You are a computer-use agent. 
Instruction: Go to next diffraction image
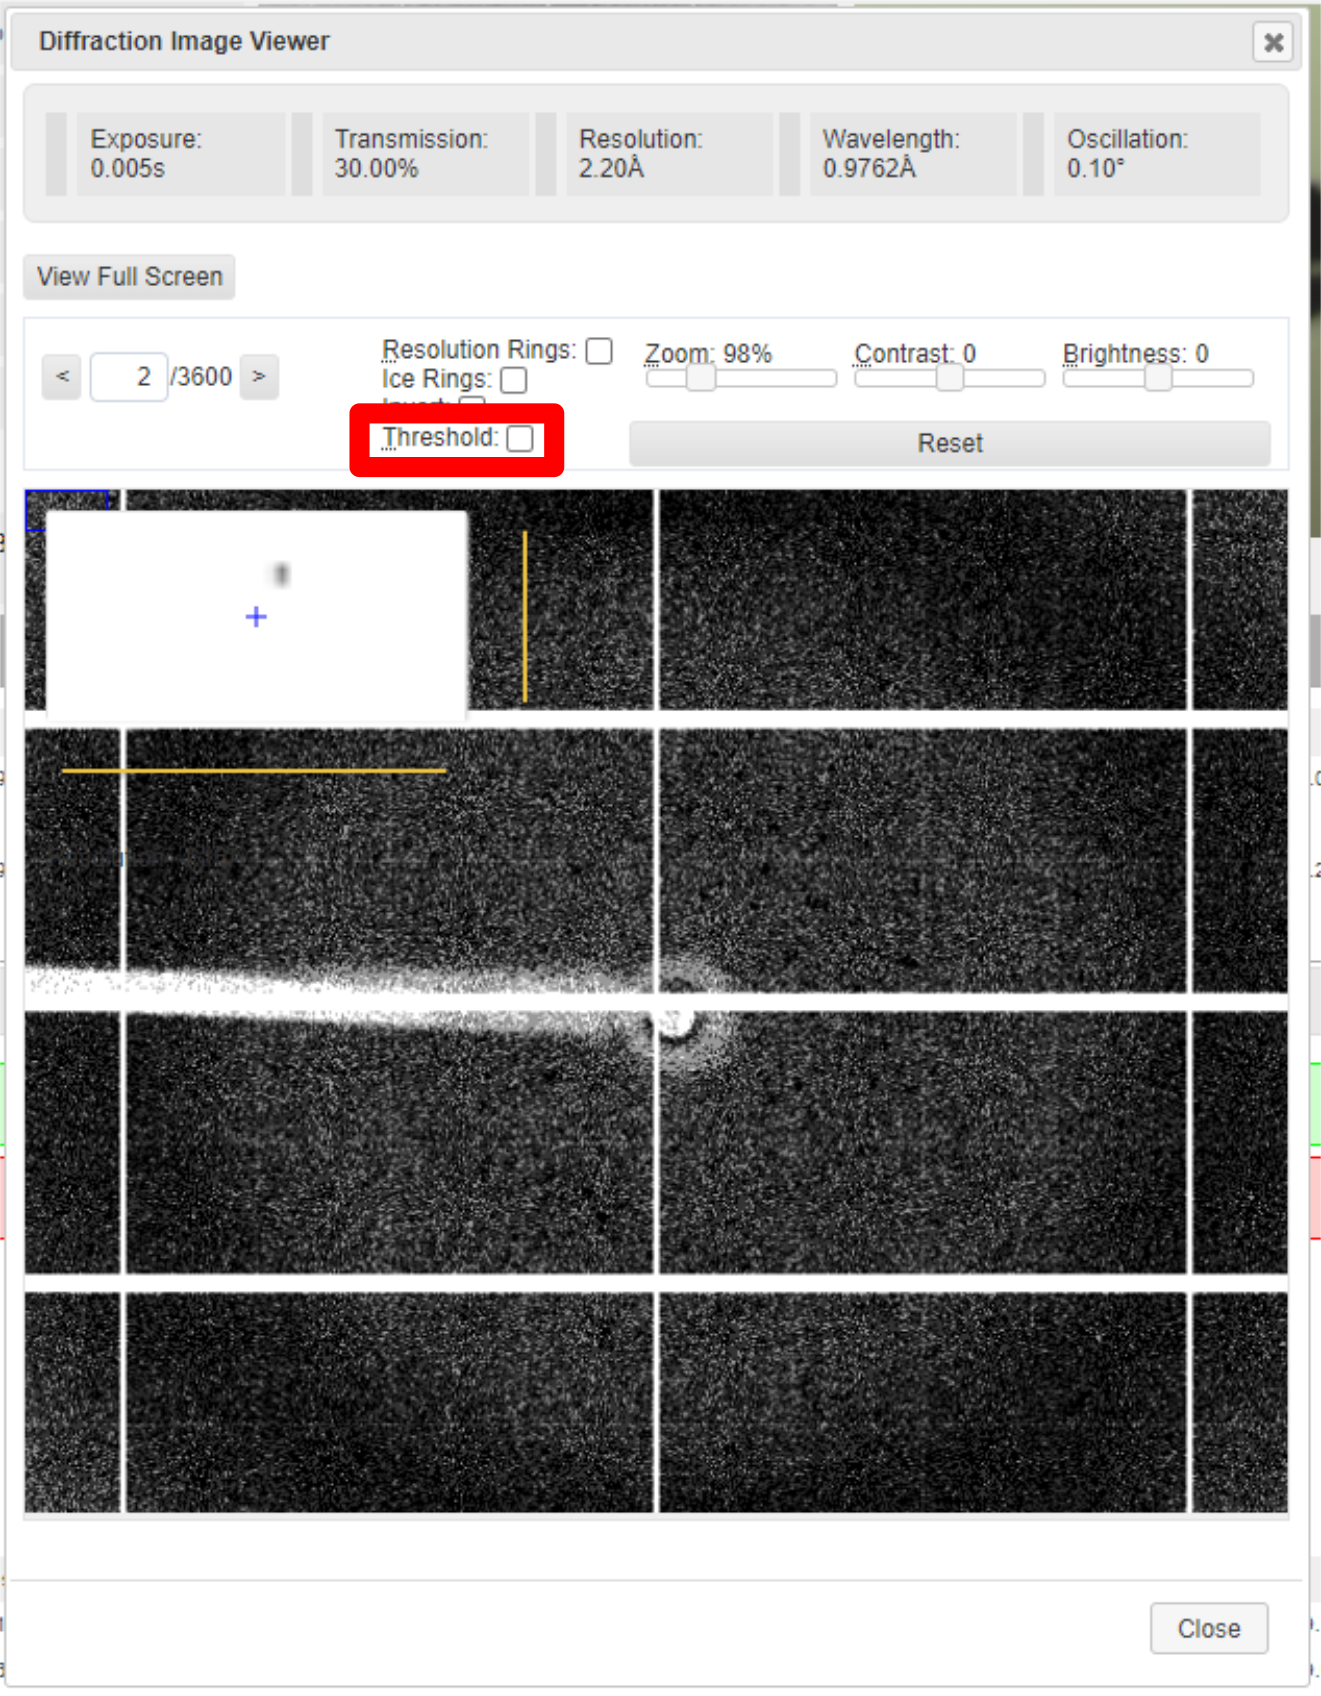[259, 377]
